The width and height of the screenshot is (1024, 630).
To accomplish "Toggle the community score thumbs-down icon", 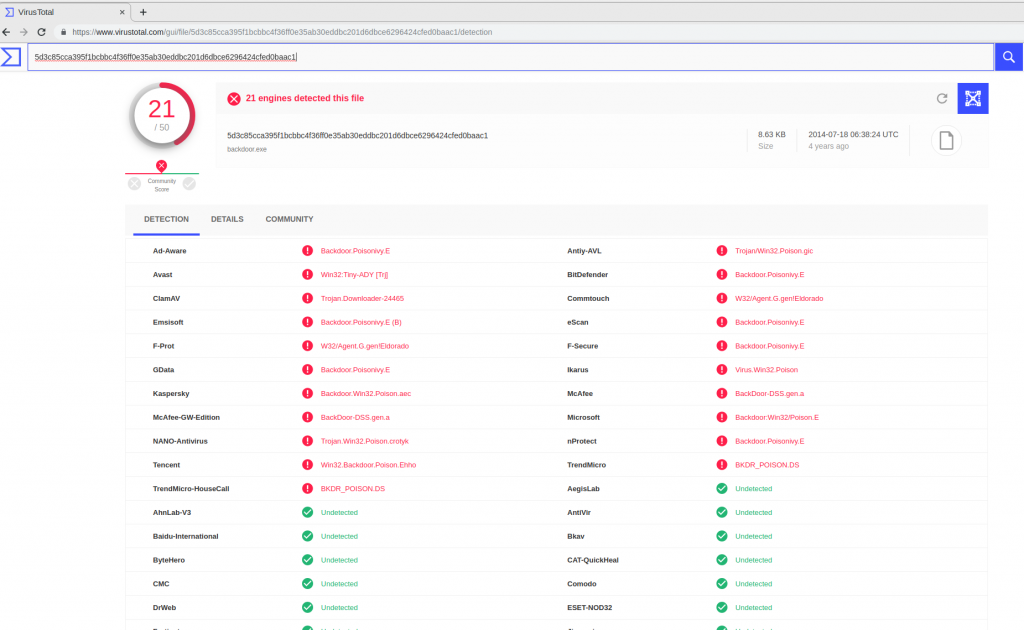I will coord(133,183).
